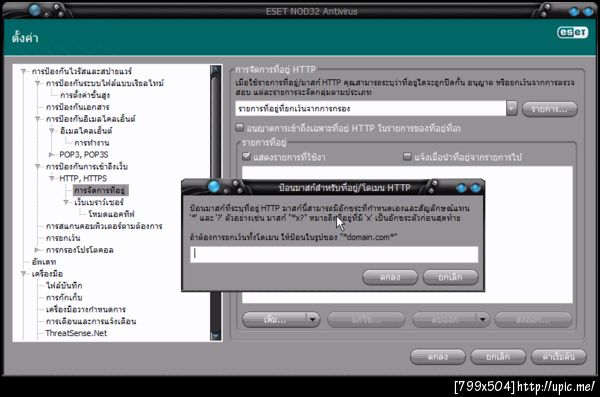
Task: Click ค่าเริ่มต้น default button
Action: point(559,357)
